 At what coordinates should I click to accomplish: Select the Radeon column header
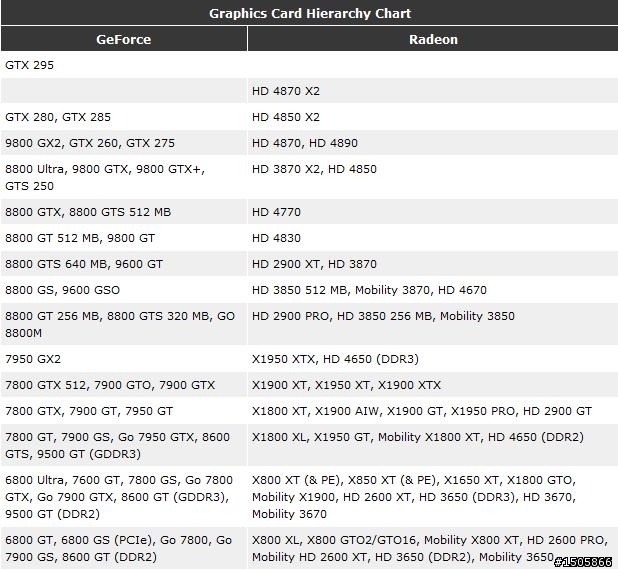click(433, 39)
